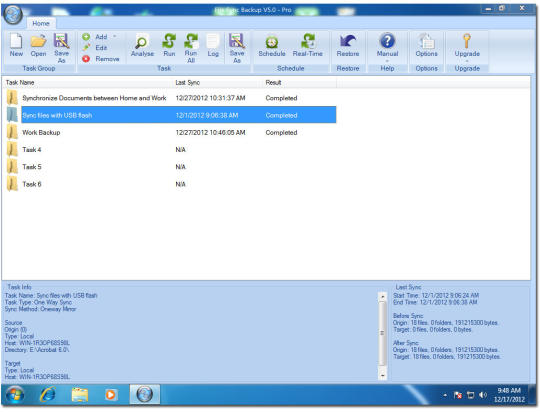Screen dimensions: 540x412
Task: Click the Task Info scrollbar down arrow
Action: 383,375
